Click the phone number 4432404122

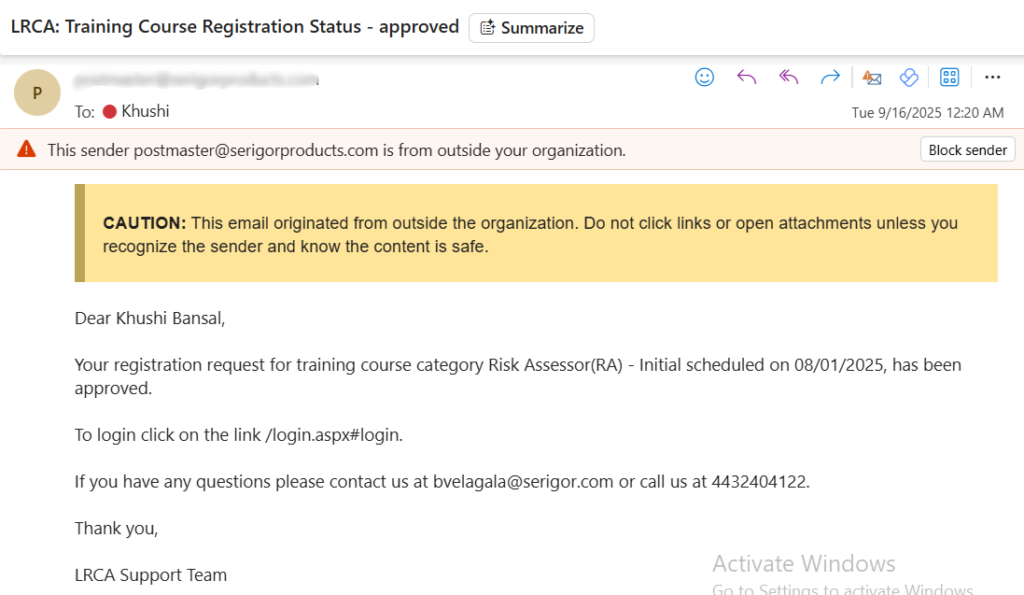pos(758,481)
